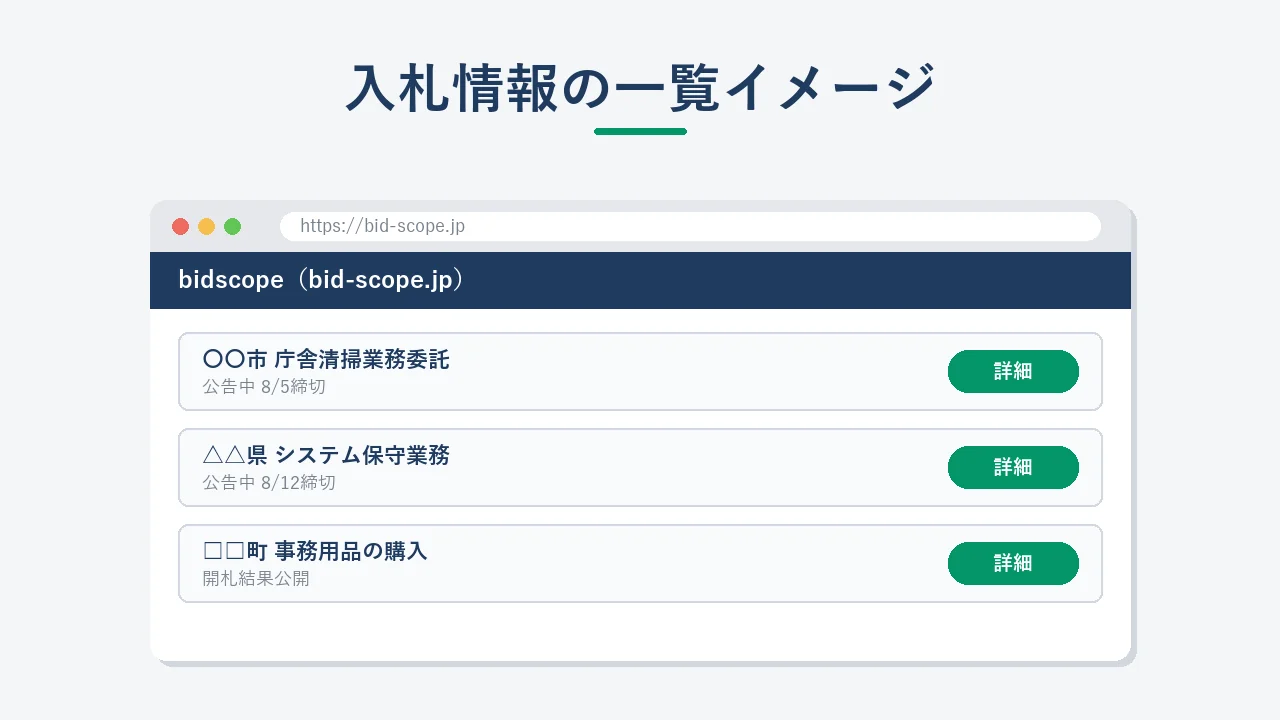Click the yellow minimize dot

[206, 226]
